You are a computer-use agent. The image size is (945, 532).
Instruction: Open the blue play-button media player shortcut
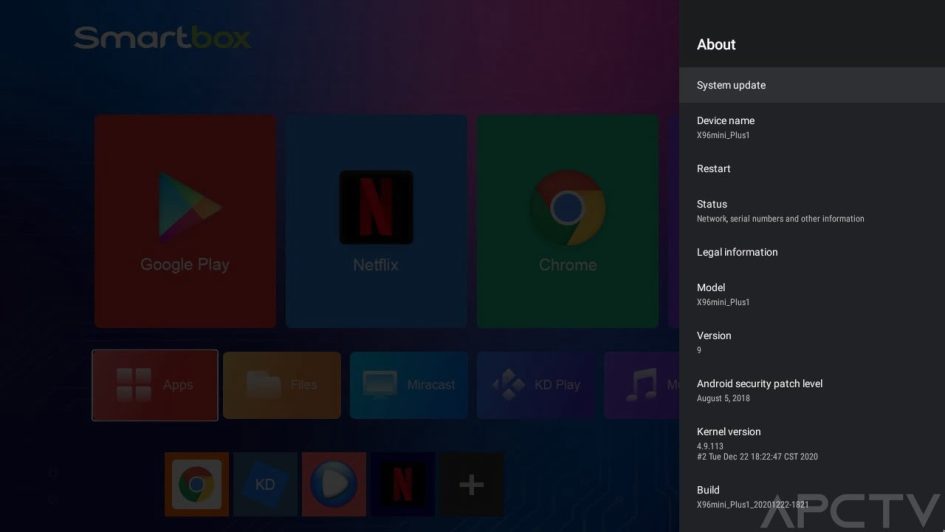pos(334,485)
